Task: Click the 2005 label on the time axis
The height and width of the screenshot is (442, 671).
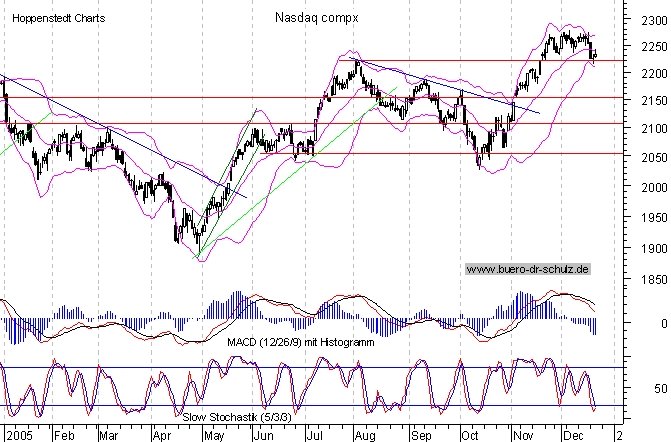Action: pos(20,436)
